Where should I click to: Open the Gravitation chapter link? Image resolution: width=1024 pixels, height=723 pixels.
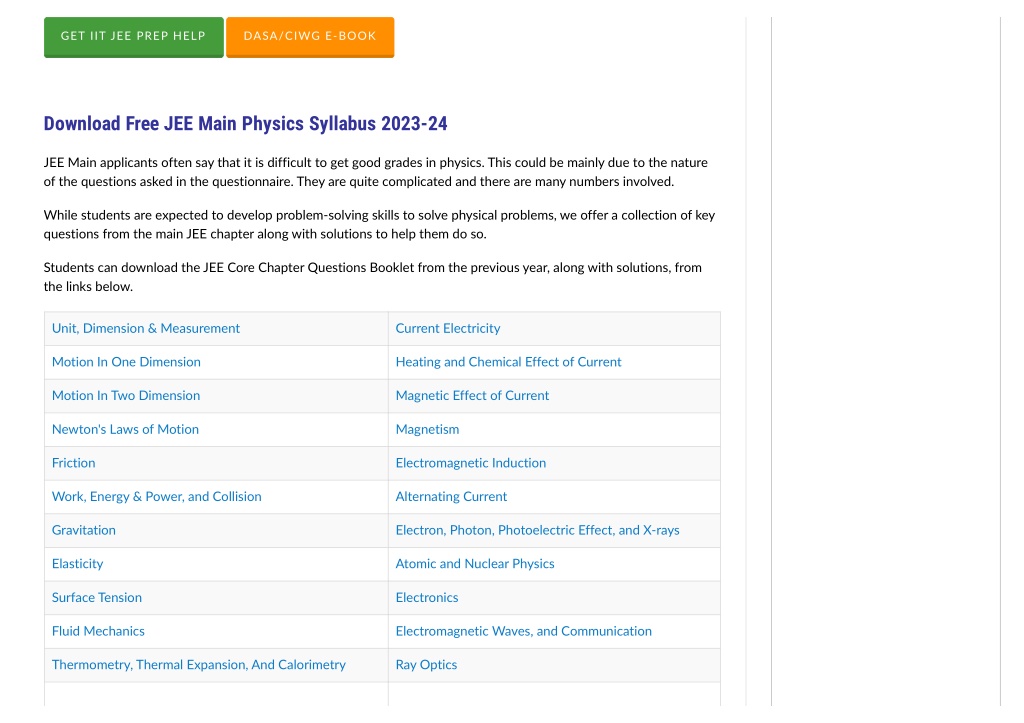point(84,530)
